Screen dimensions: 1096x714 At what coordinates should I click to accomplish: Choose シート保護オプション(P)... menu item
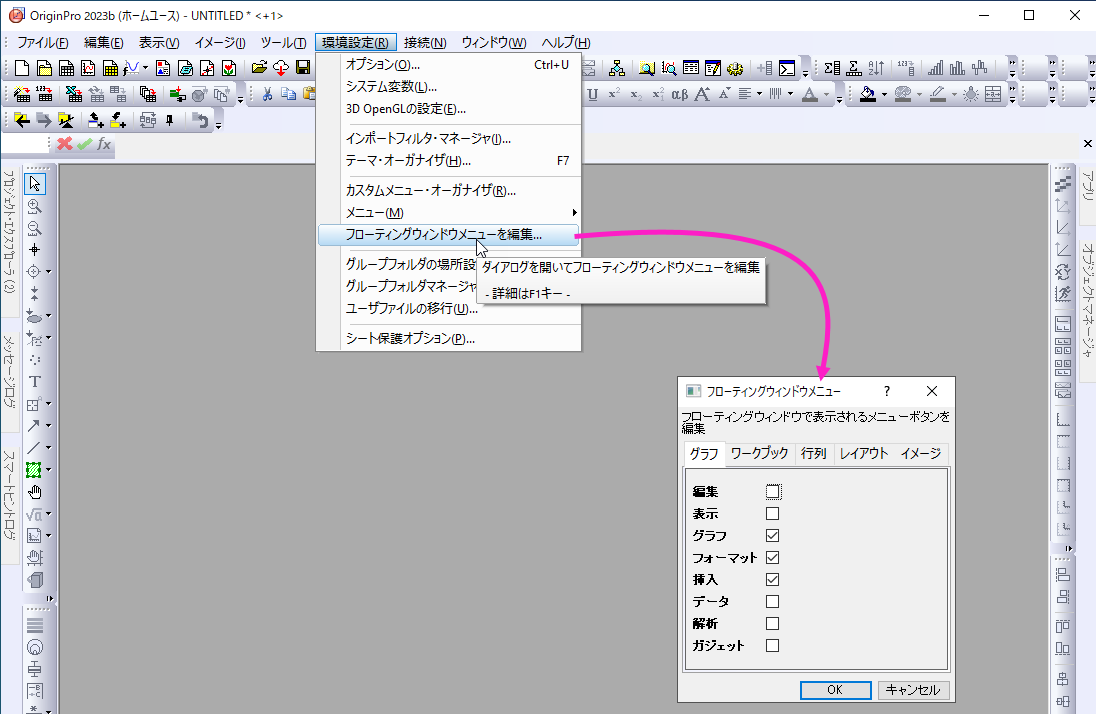click(448, 338)
